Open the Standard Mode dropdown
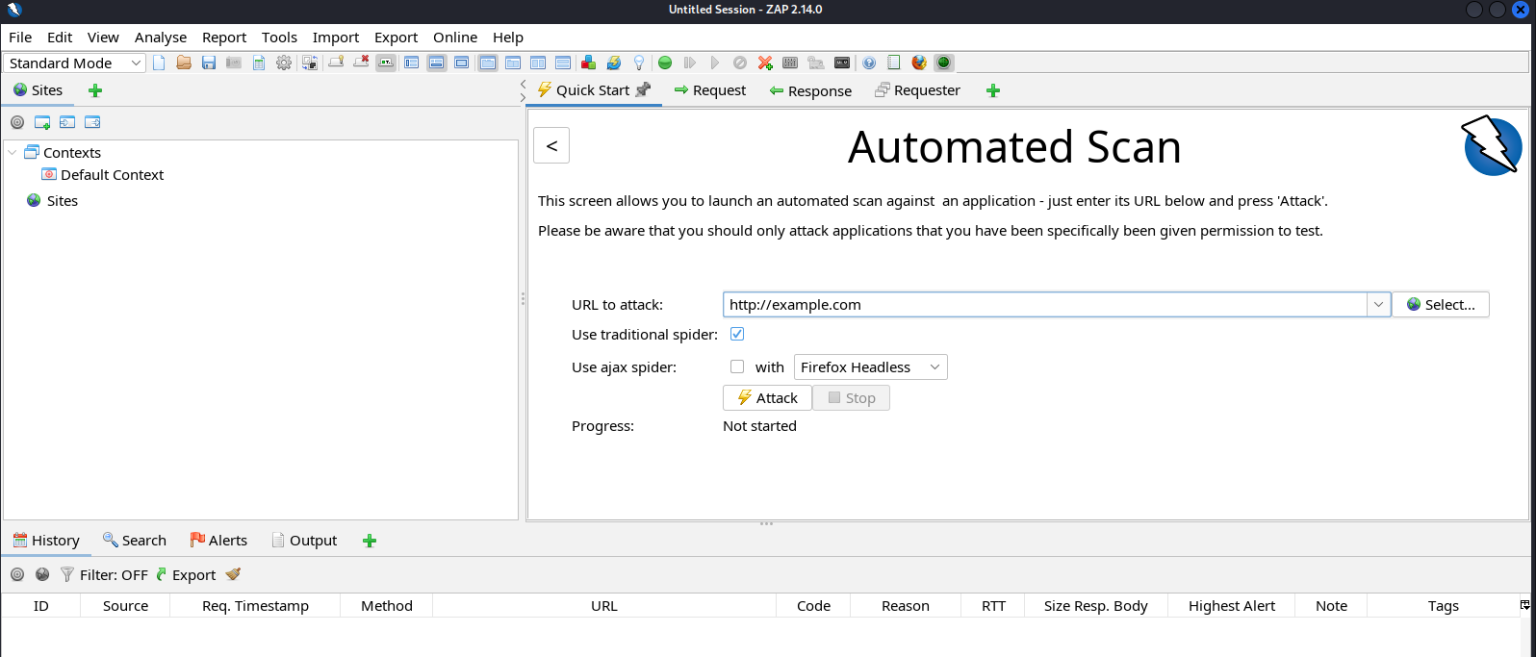This screenshot has height=657, width=1536. click(74, 62)
